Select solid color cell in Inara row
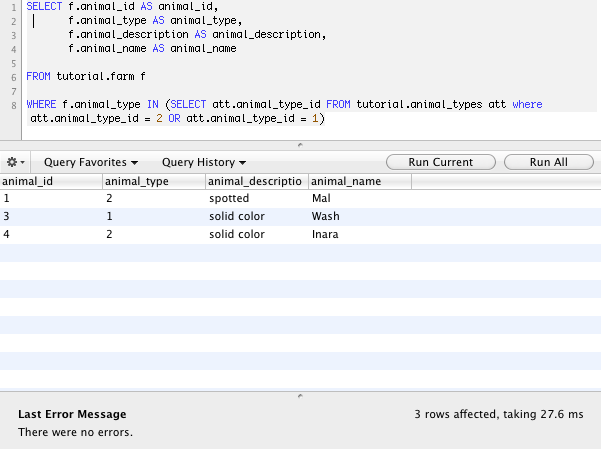 (x=257, y=234)
